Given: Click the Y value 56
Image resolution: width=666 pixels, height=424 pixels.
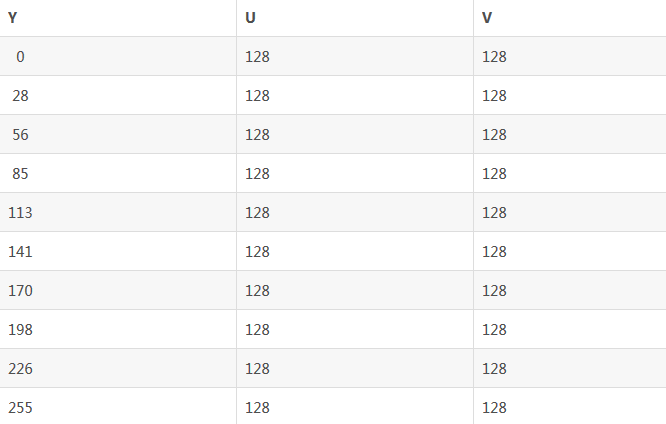Looking at the screenshot, I should [x=20, y=135].
